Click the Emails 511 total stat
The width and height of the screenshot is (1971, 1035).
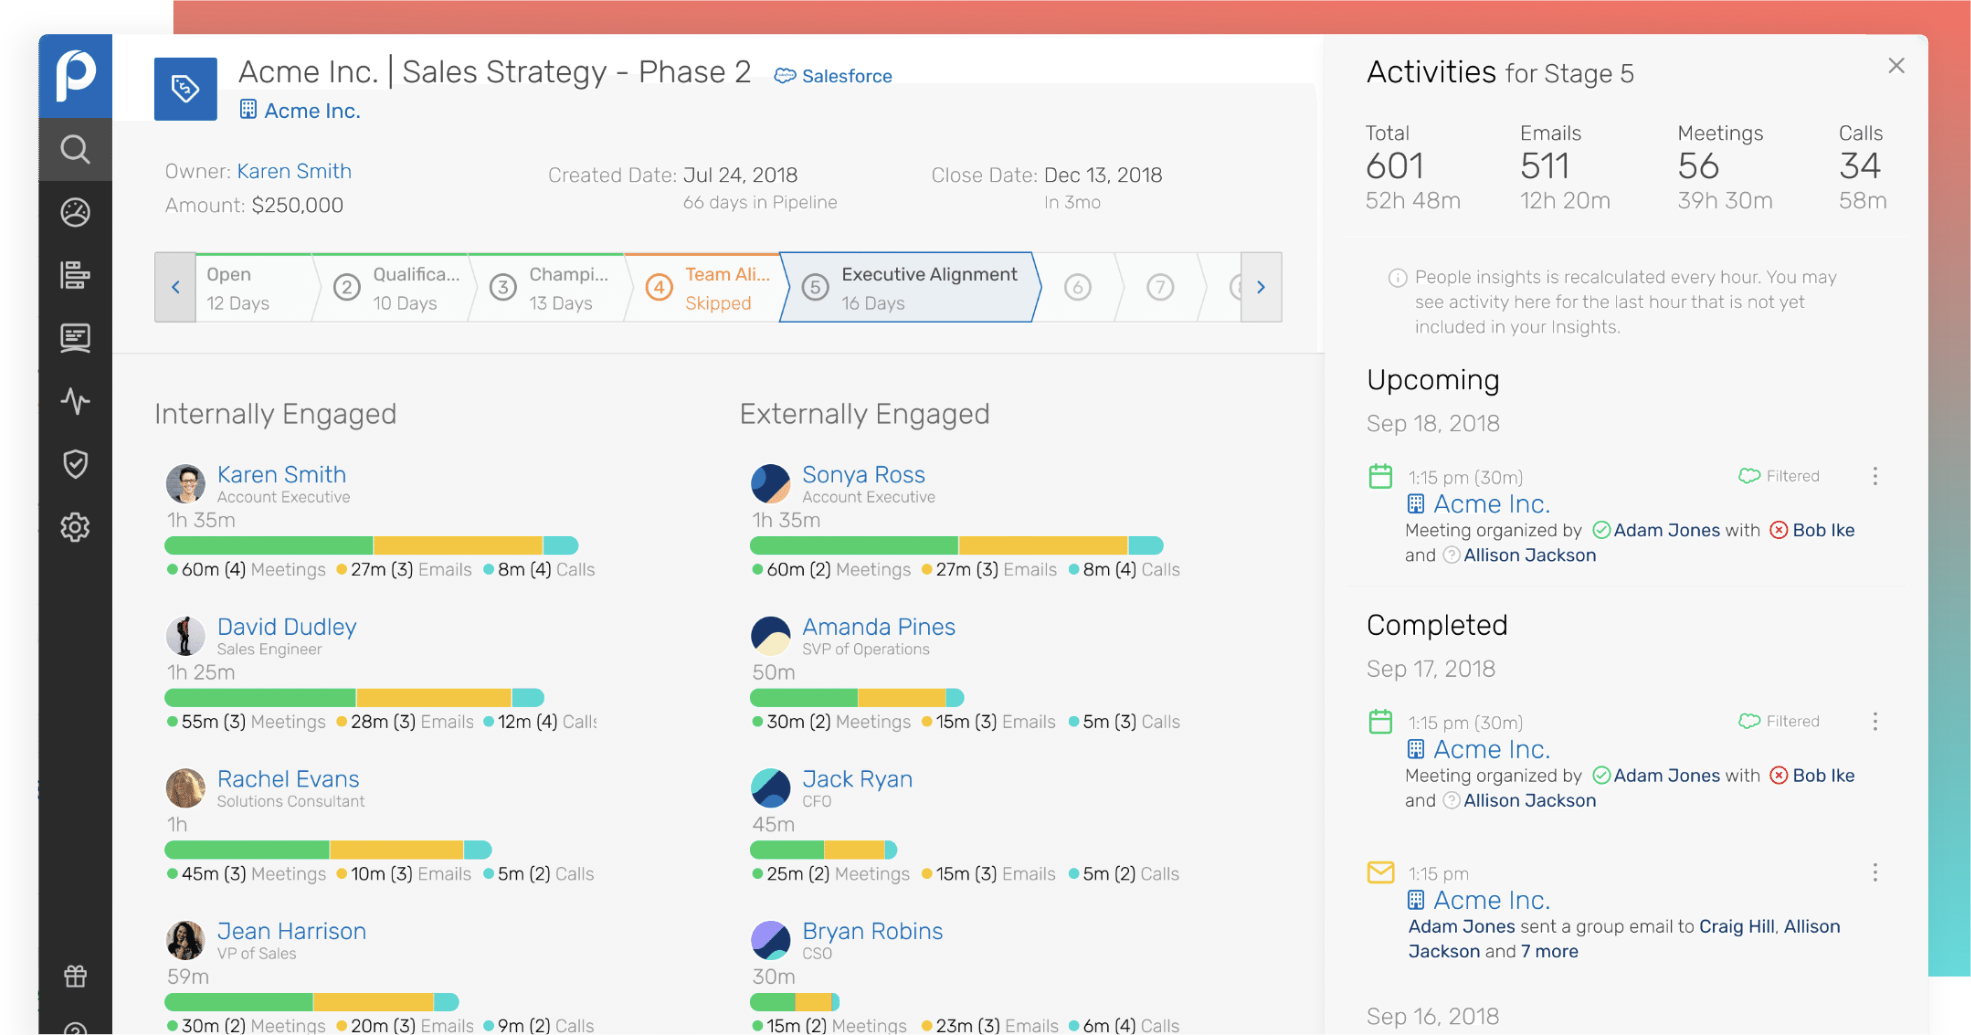point(1565,167)
